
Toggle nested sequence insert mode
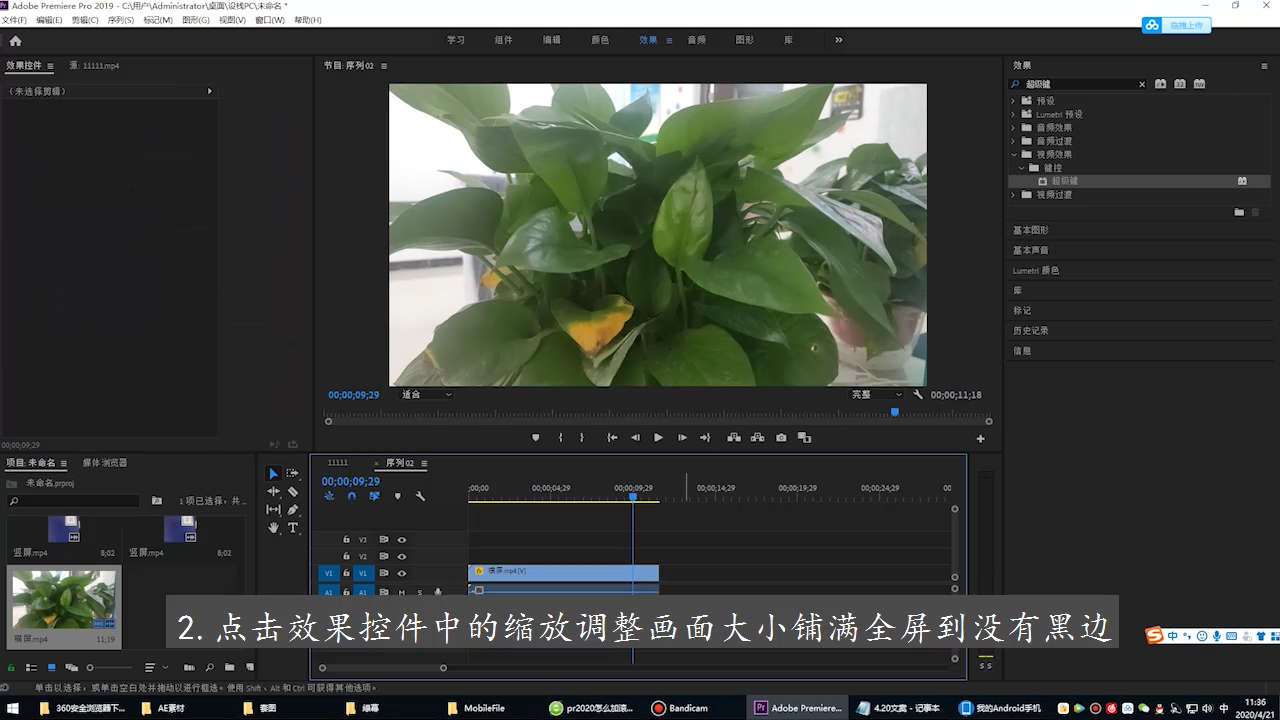pyautogui.click(x=329, y=496)
